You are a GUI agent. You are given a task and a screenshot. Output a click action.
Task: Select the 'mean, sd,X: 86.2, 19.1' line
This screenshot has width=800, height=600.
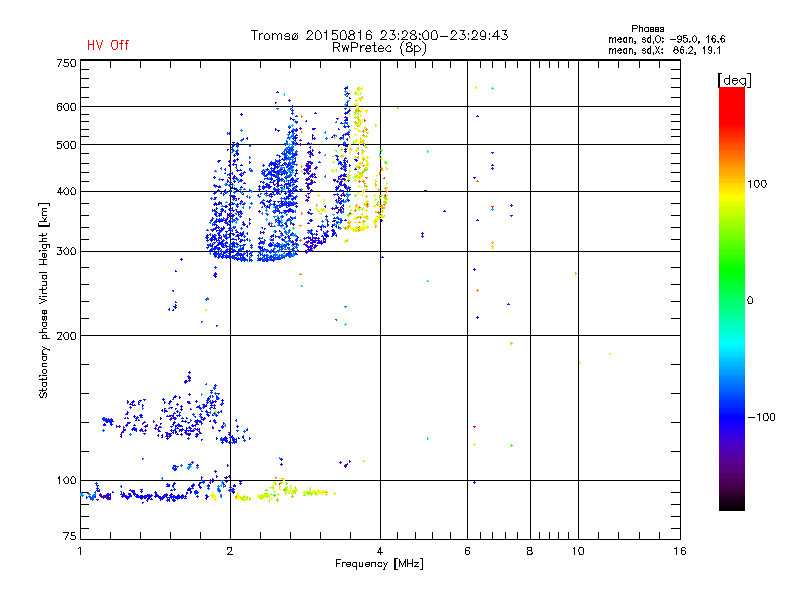click(664, 51)
